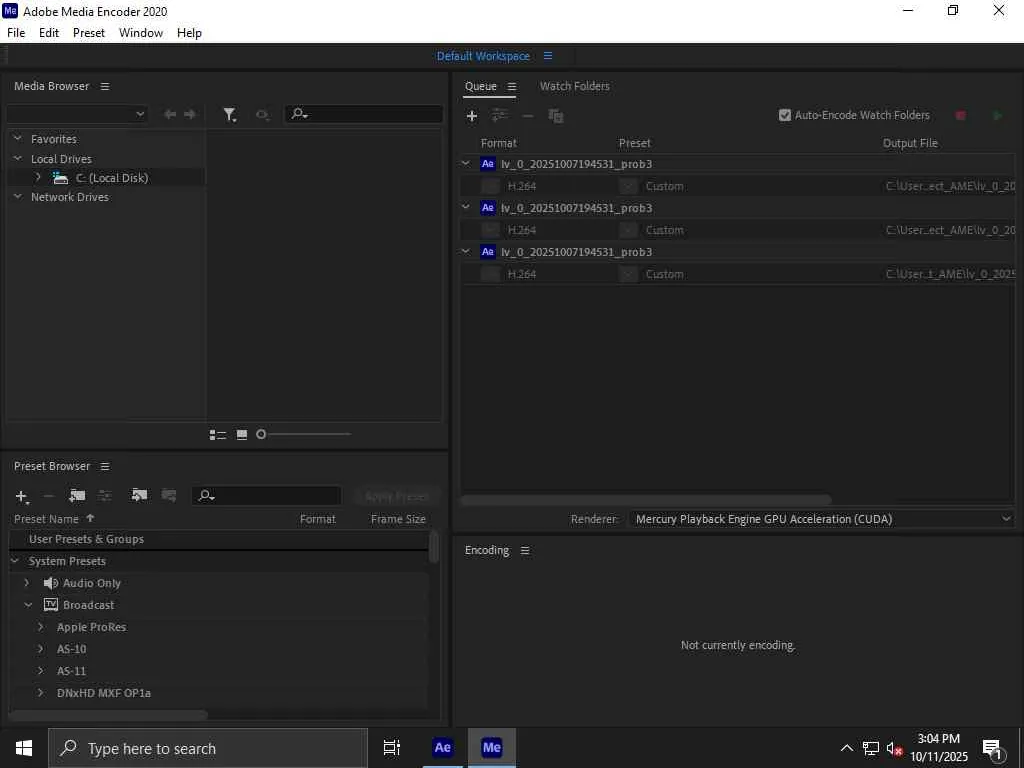Image resolution: width=1024 pixels, height=768 pixels.
Task: Open the Renderer dropdown
Action: pos(822,519)
